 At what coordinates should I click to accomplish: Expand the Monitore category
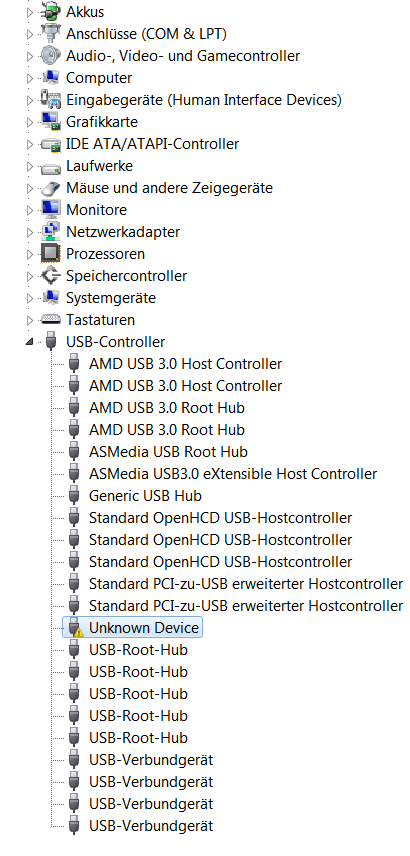[30, 210]
